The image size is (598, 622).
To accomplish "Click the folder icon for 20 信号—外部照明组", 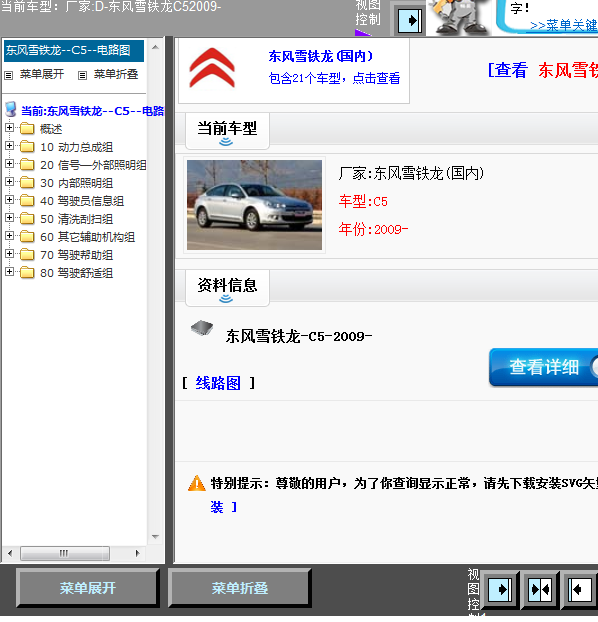I will coord(27,165).
